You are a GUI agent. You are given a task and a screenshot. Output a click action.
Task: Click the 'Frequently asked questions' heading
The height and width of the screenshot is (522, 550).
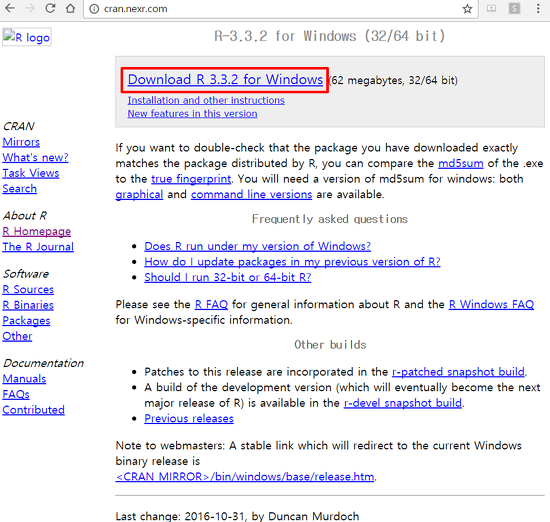(330, 219)
